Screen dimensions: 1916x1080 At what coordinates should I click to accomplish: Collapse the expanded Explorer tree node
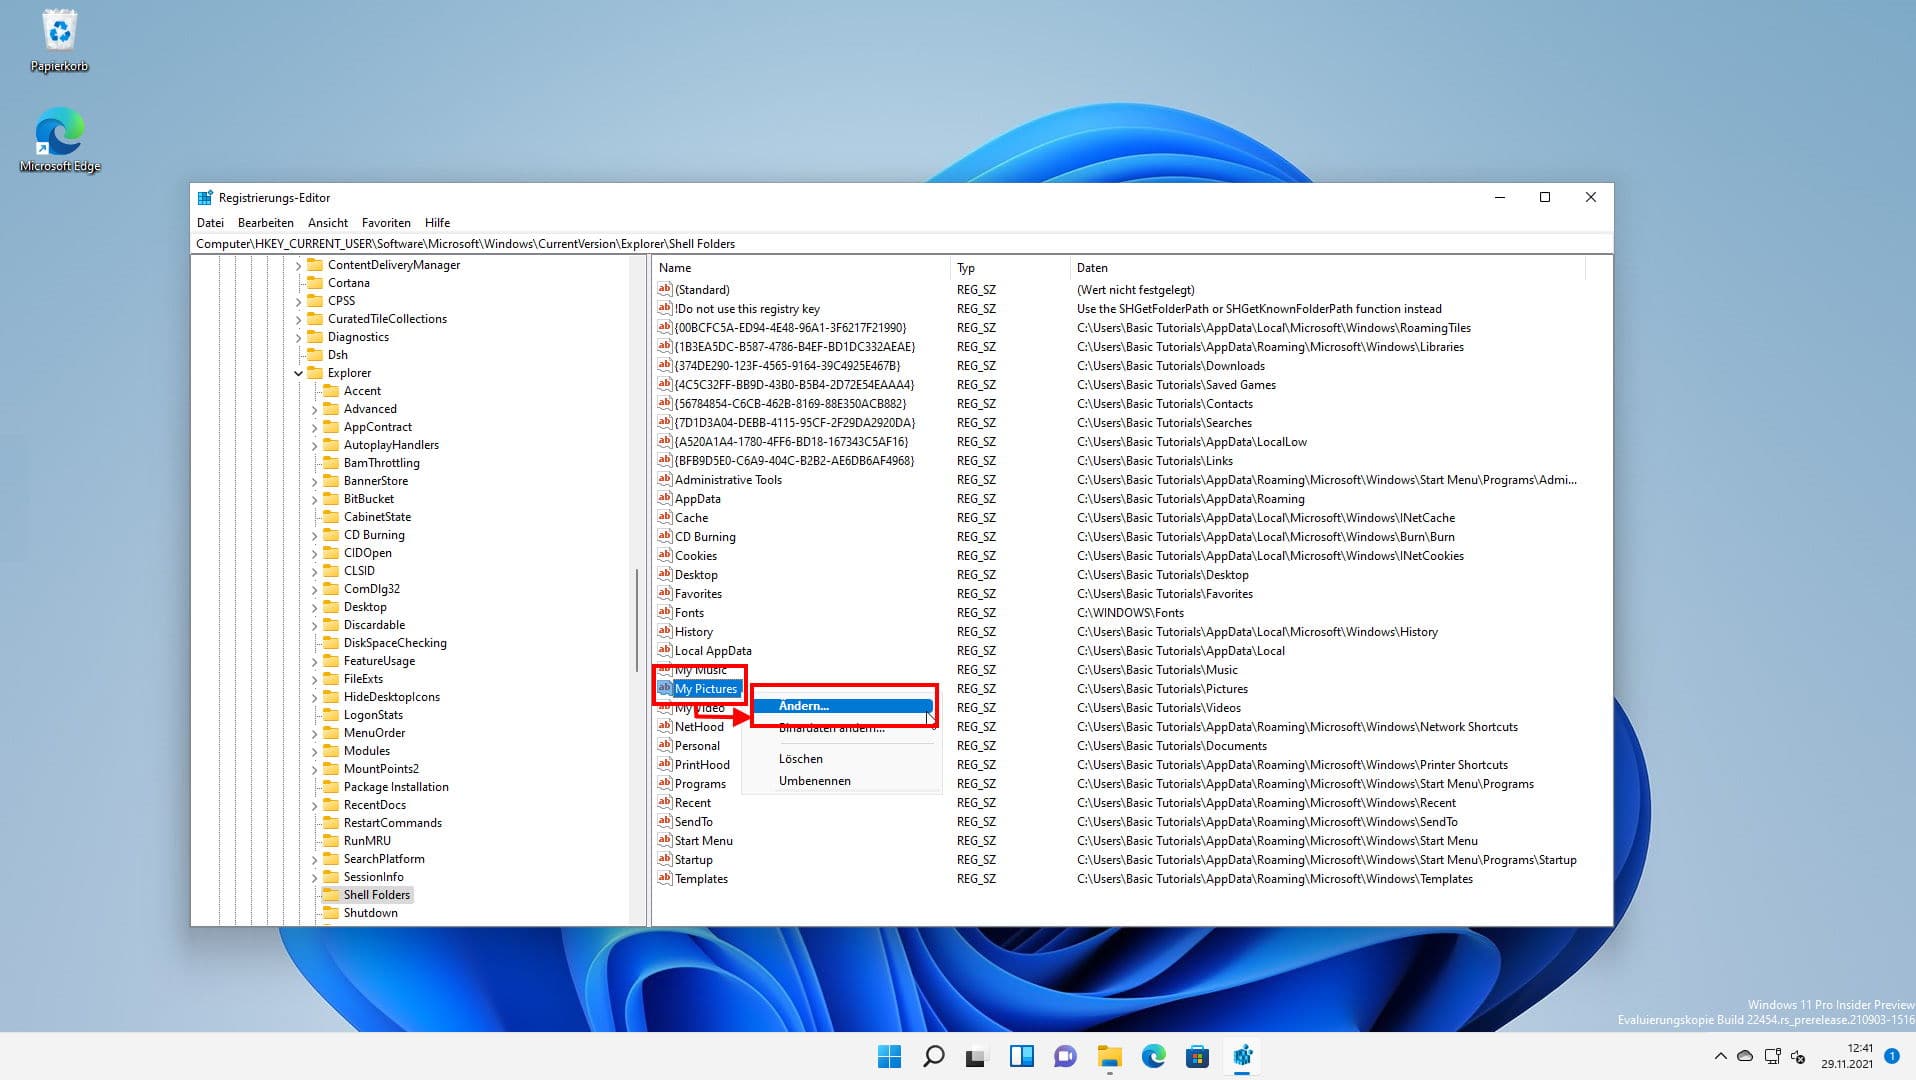click(x=299, y=372)
